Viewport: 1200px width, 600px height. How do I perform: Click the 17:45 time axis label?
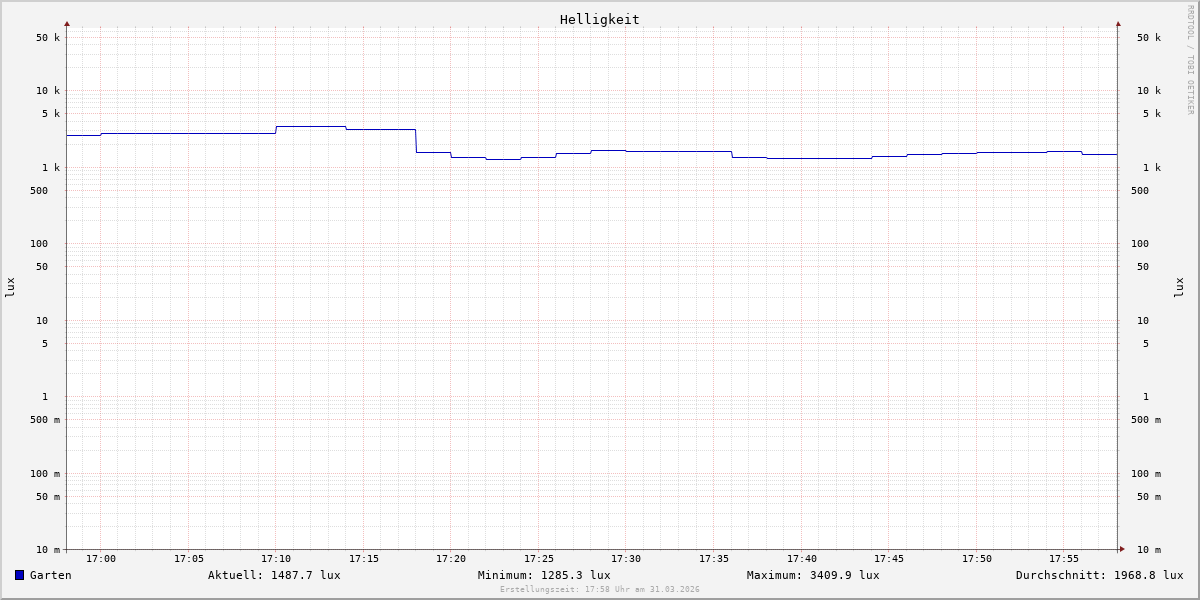coord(889,559)
